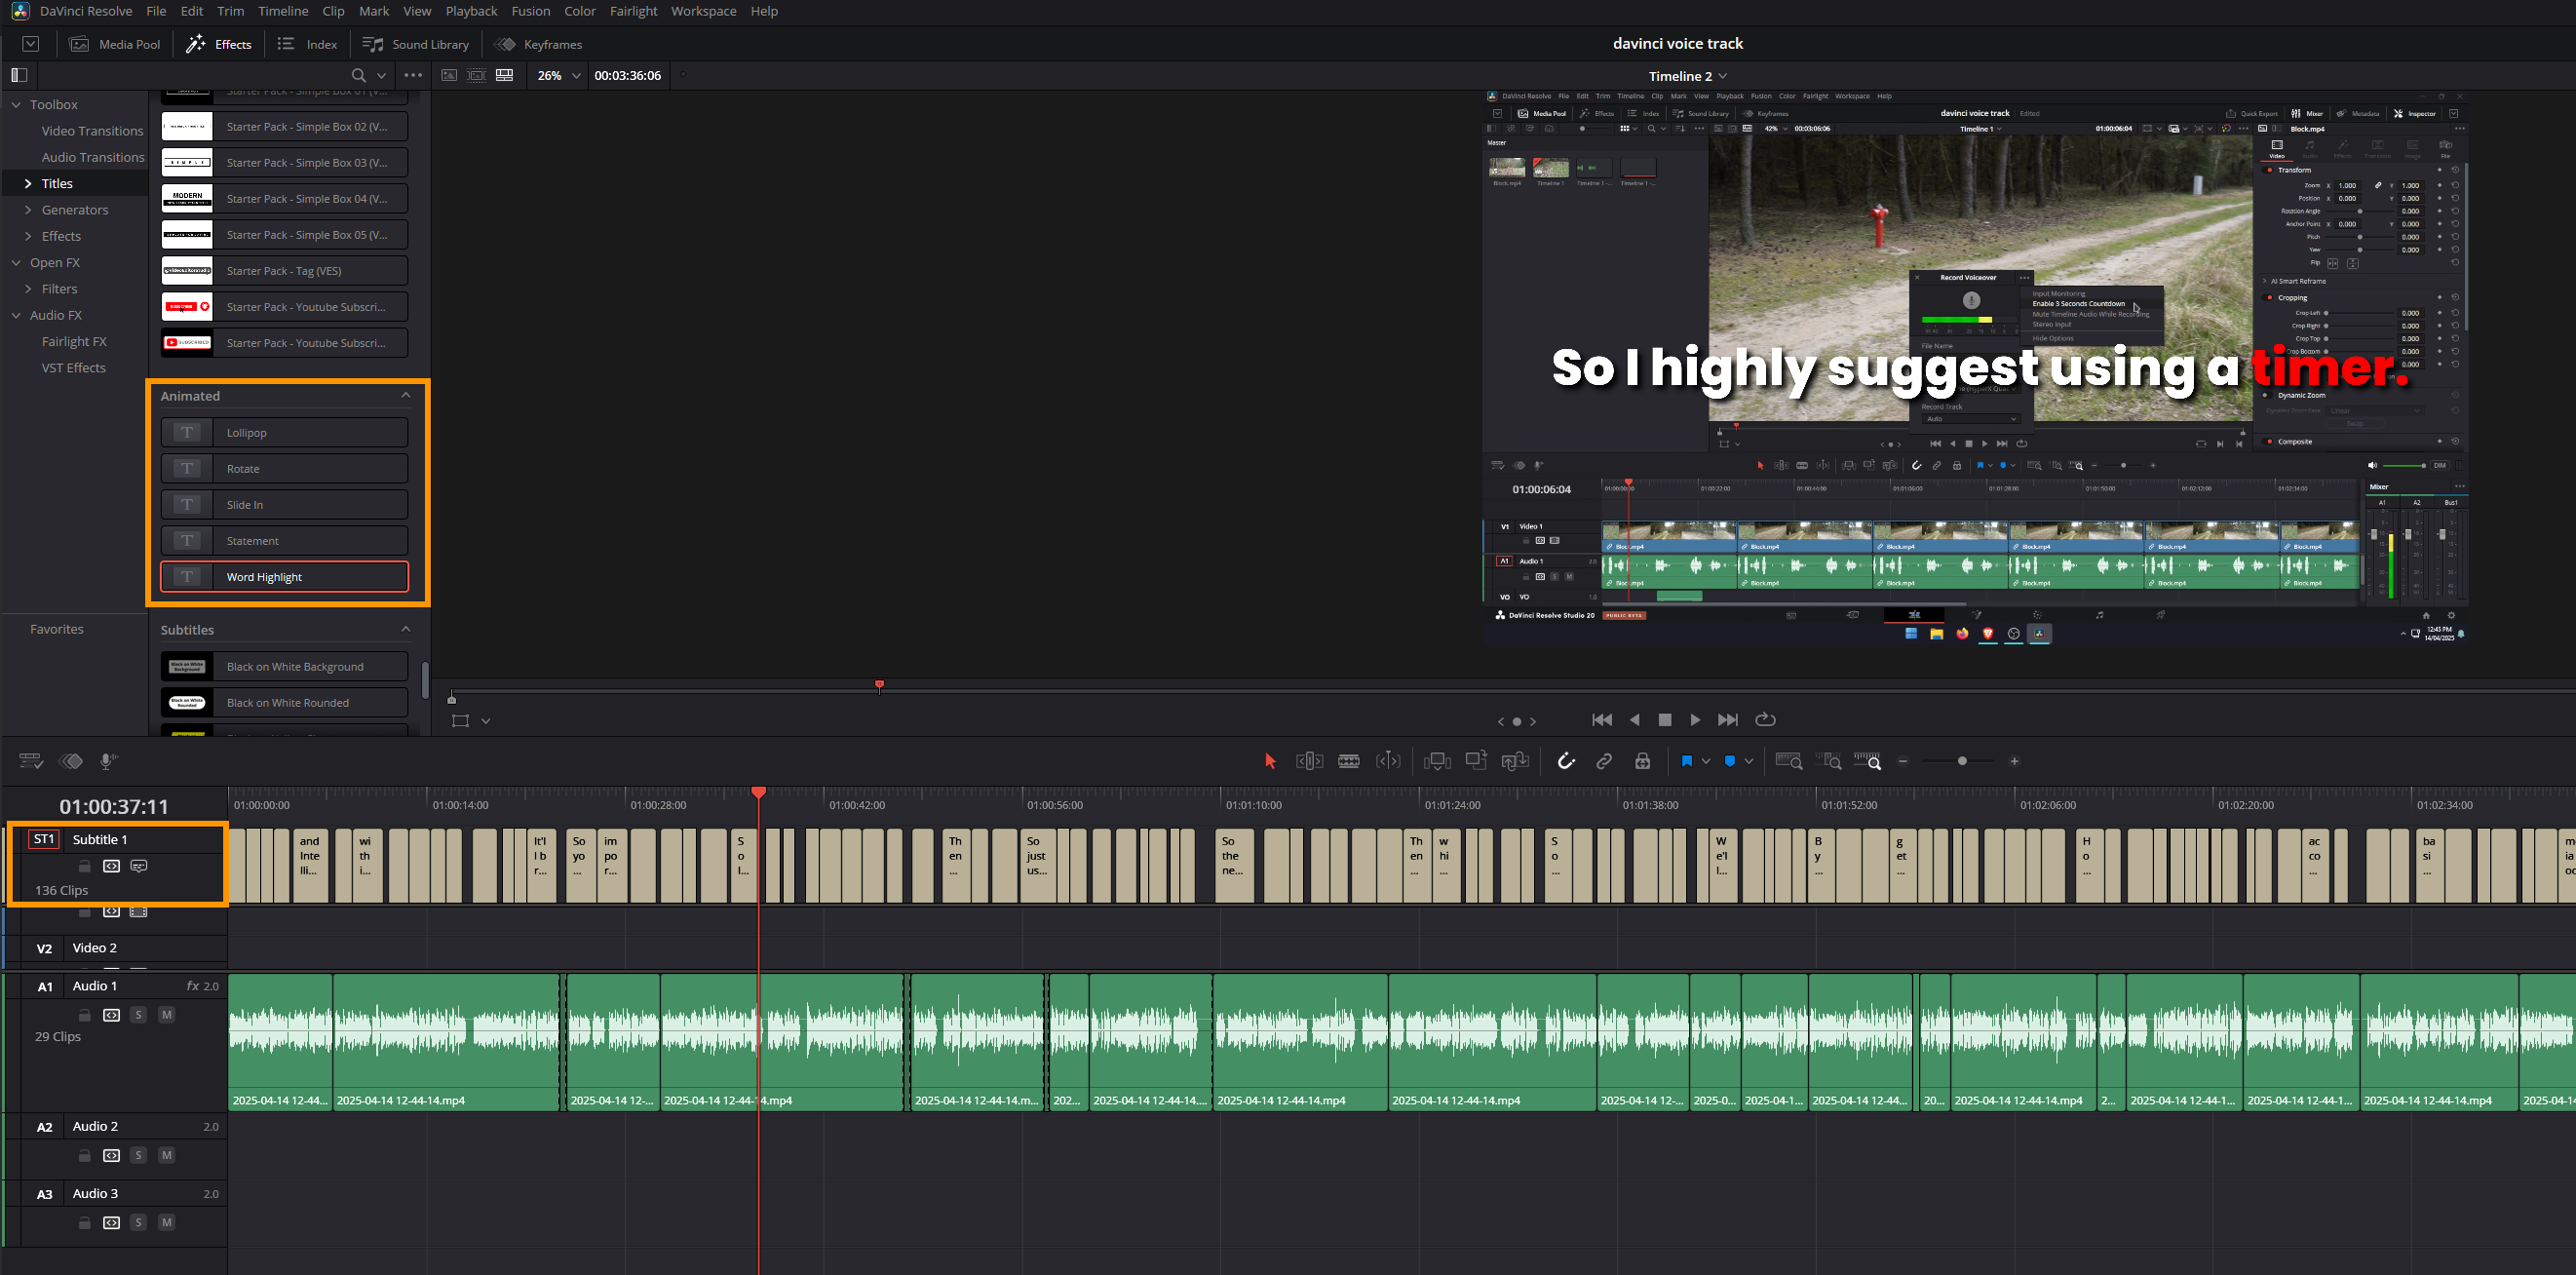Image resolution: width=2576 pixels, height=1275 pixels.
Task: Open the Sound Library panel
Action: (415, 44)
